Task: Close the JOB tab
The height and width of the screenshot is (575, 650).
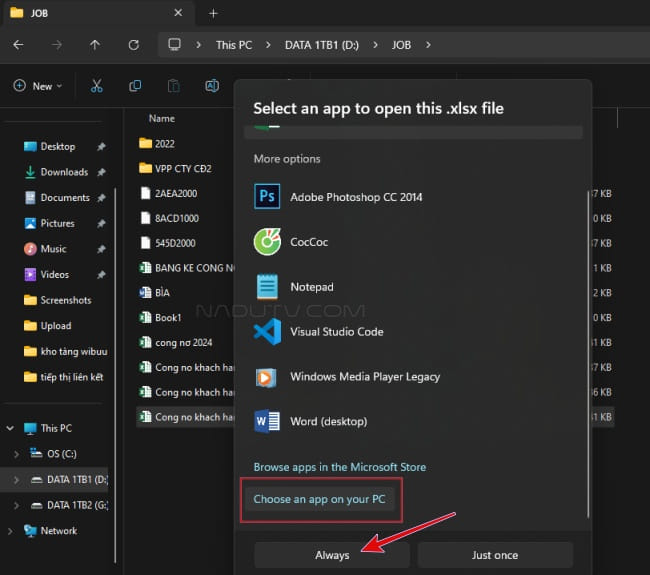Action: pos(178,13)
